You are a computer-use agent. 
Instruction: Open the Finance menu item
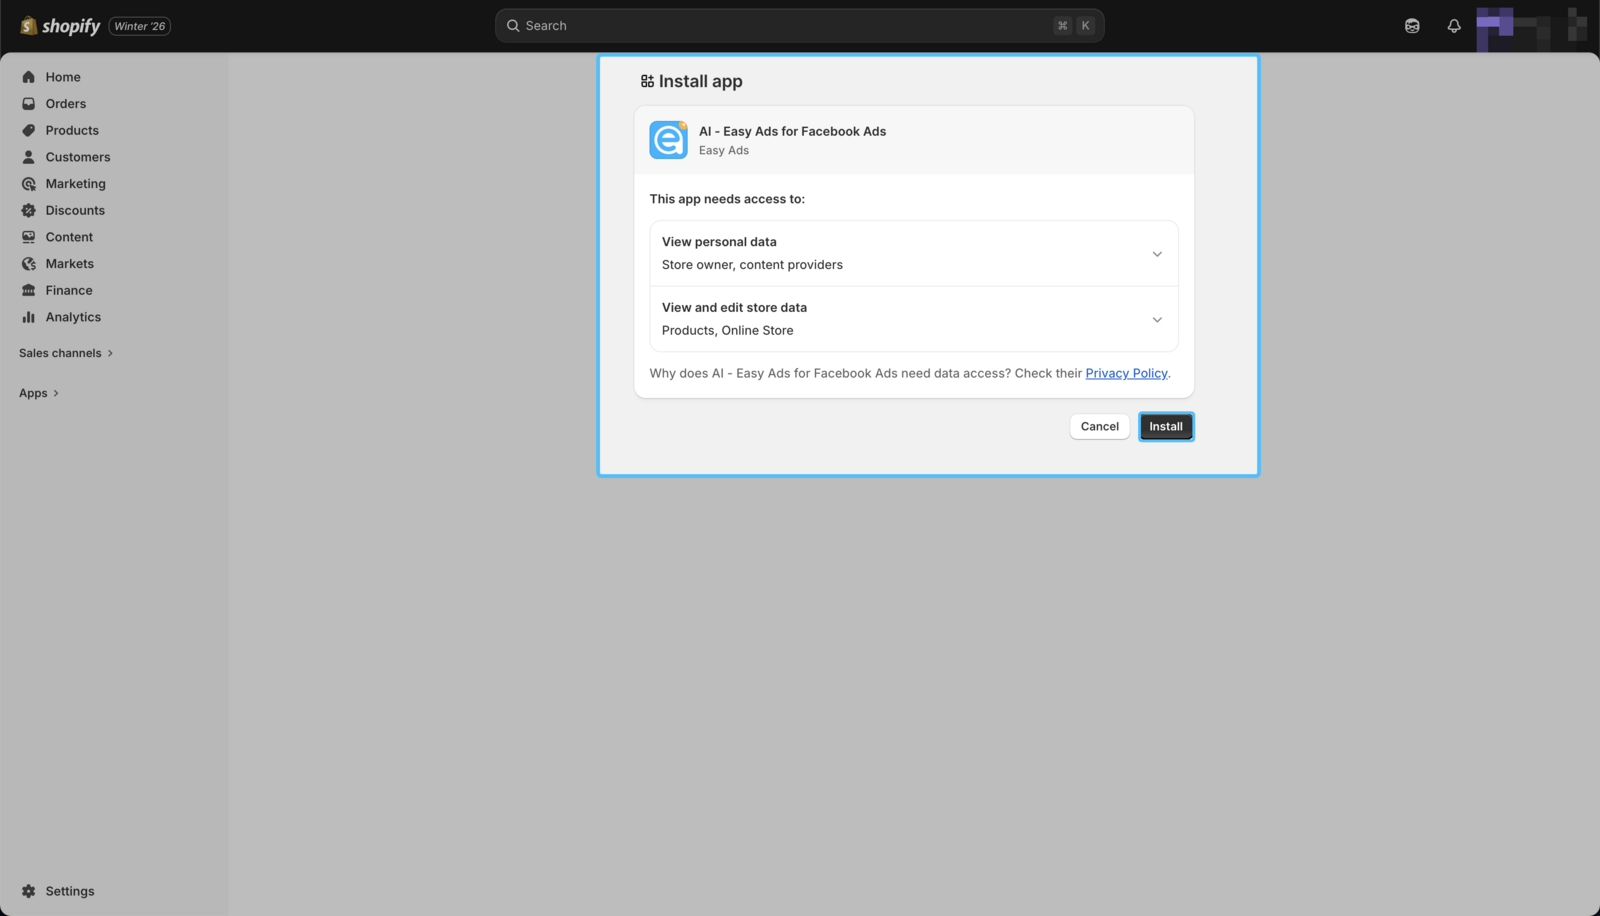pos(69,290)
